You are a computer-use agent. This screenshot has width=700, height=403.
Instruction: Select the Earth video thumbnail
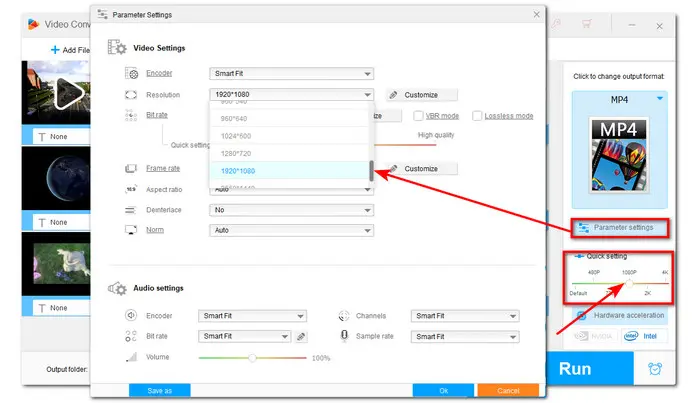[56, 178]
